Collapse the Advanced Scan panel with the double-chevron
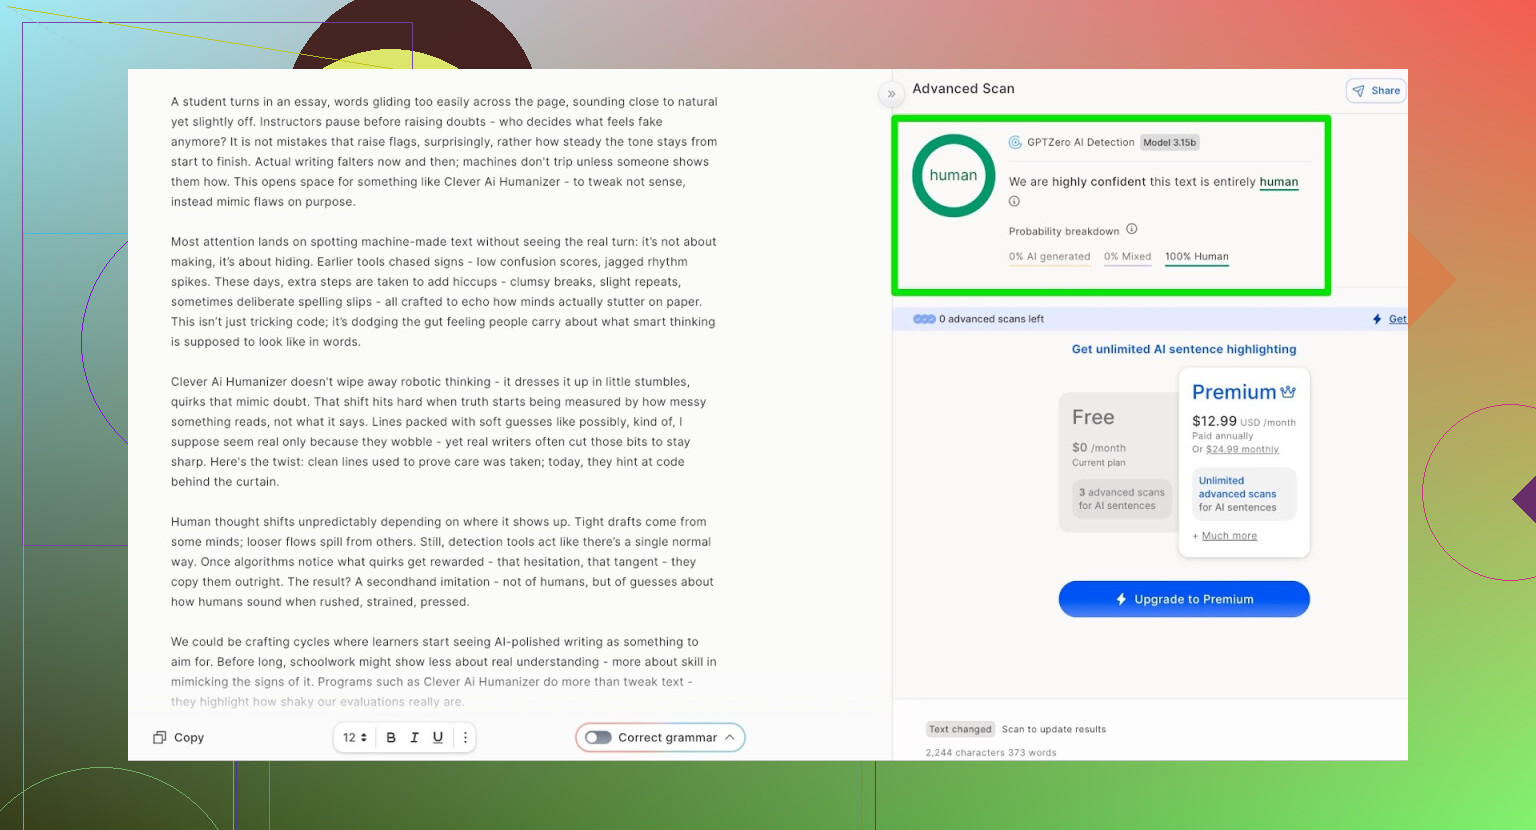Viewport: 1536px width, 830px height. click(891, 94)
